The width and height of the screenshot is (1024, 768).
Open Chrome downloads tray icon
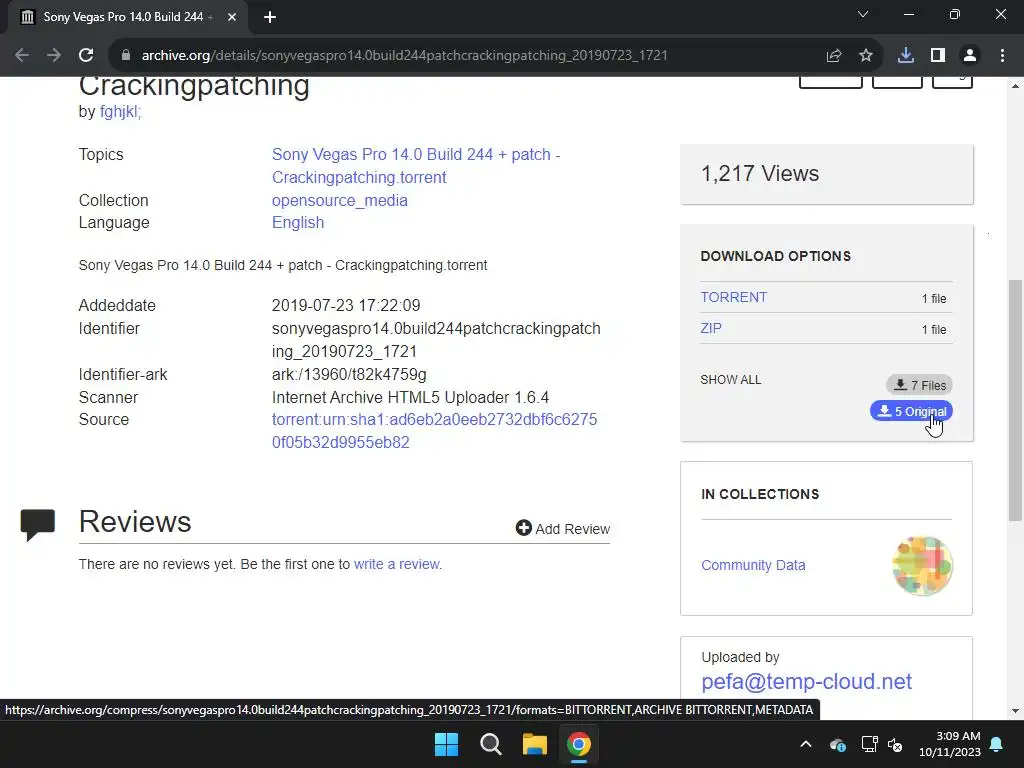906,56
